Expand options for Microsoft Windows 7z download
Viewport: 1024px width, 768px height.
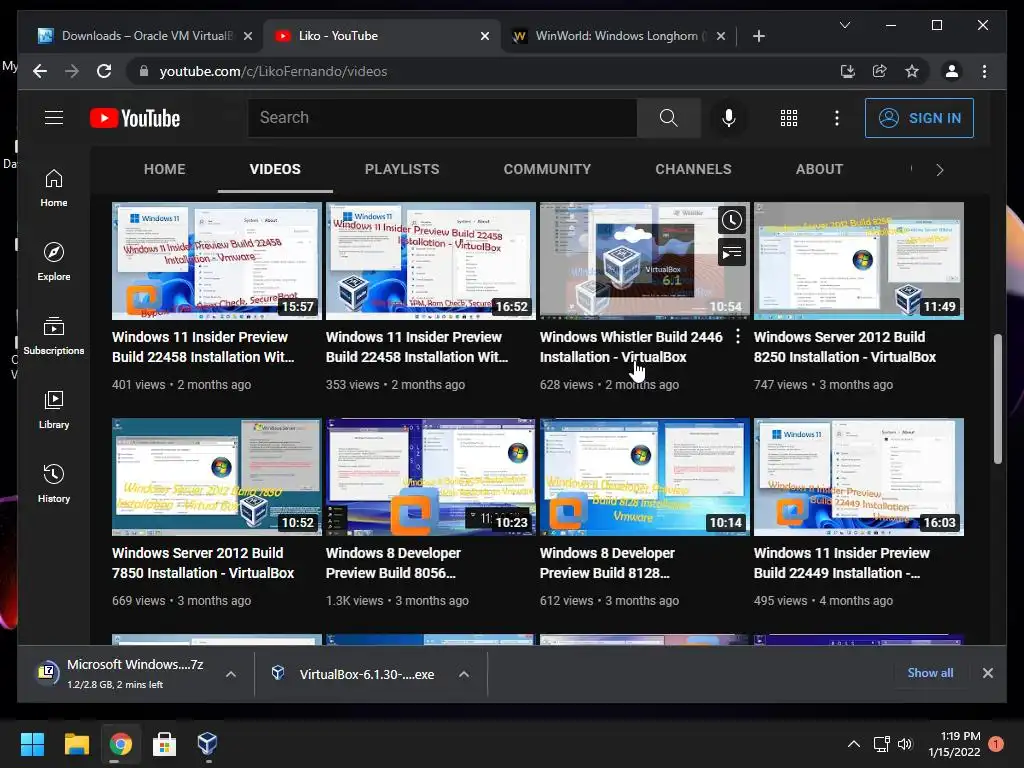tap(231, 674)
